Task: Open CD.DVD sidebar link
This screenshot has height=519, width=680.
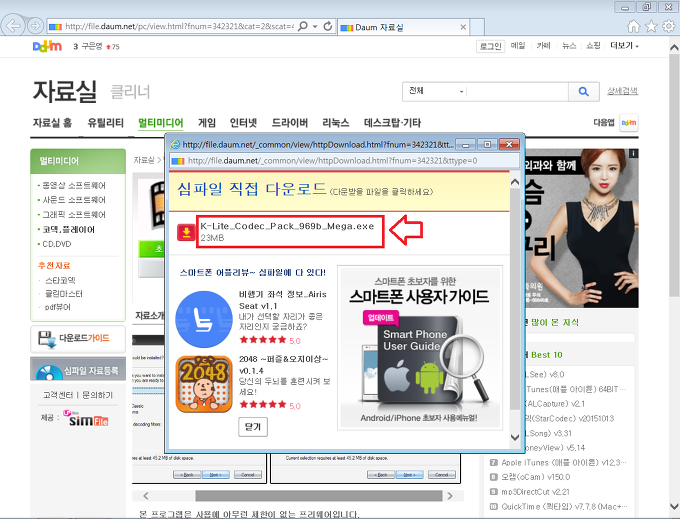Action: click(x=57, y=244)
